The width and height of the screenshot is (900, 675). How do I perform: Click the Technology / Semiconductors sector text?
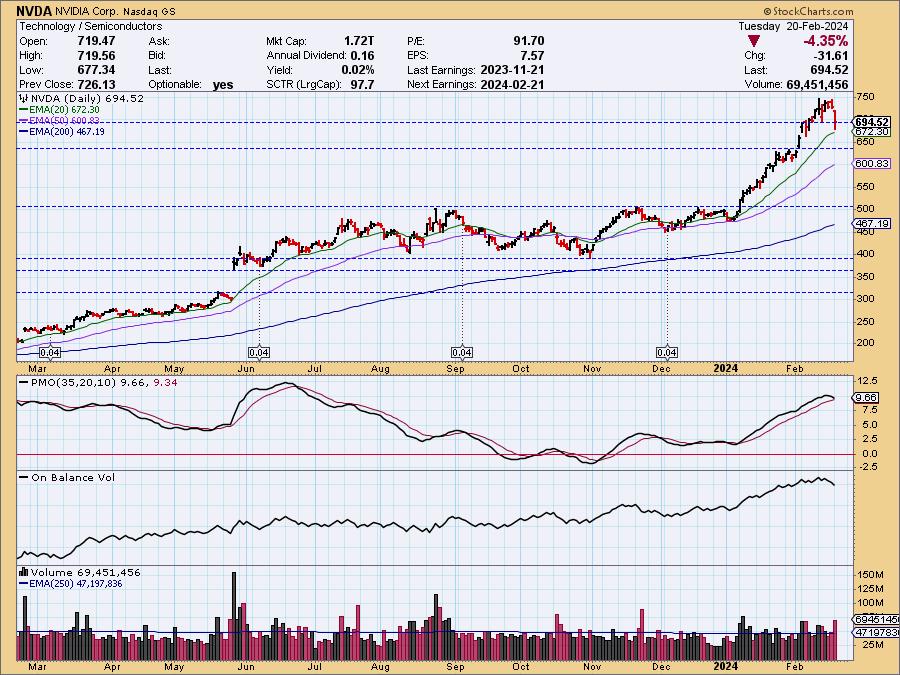[x=91, y=26]
